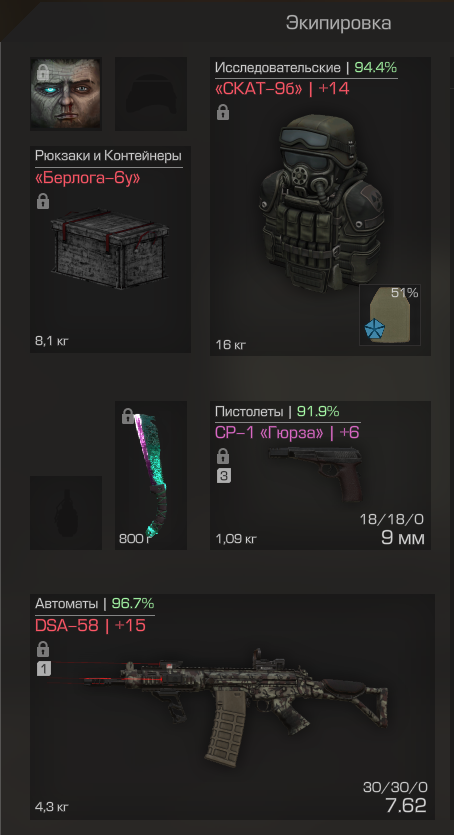Click the lock icon under СКАТ-9б
The width and height of the screenshot is (454, 835).
223,112
